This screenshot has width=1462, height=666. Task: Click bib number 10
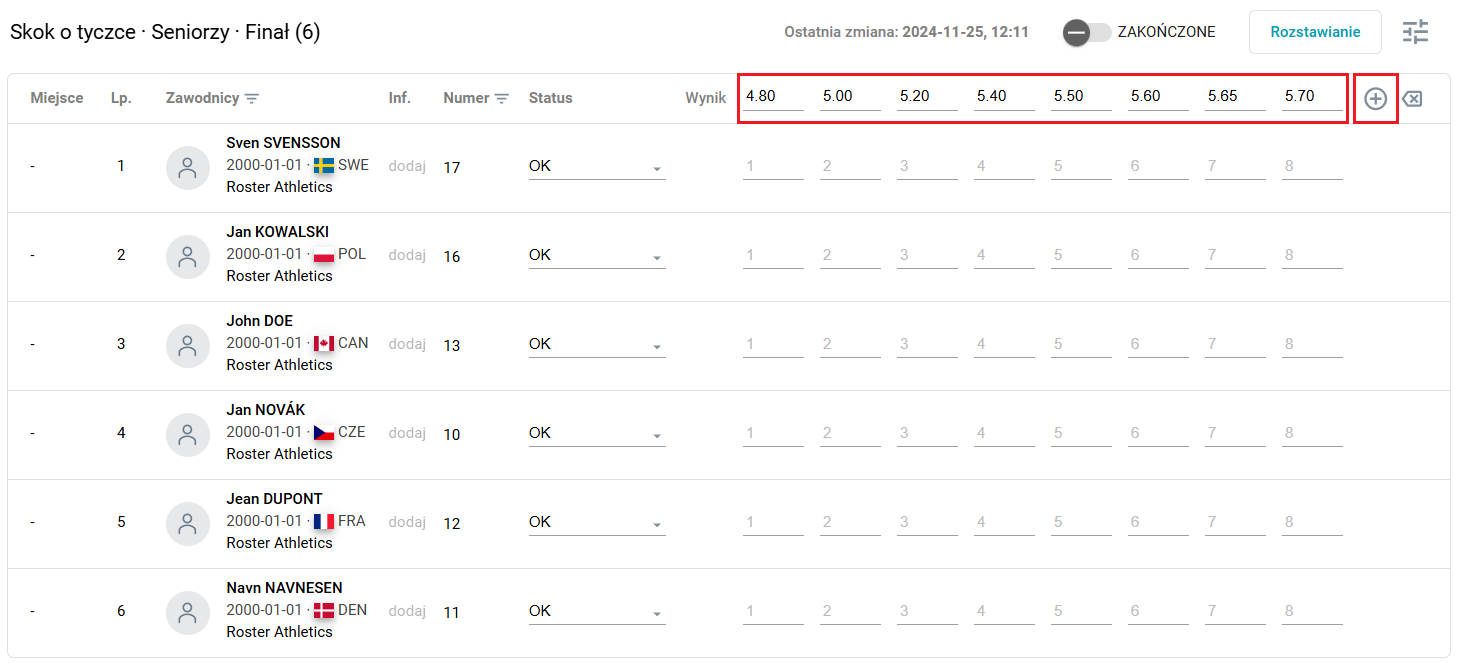tap(452, 434)
